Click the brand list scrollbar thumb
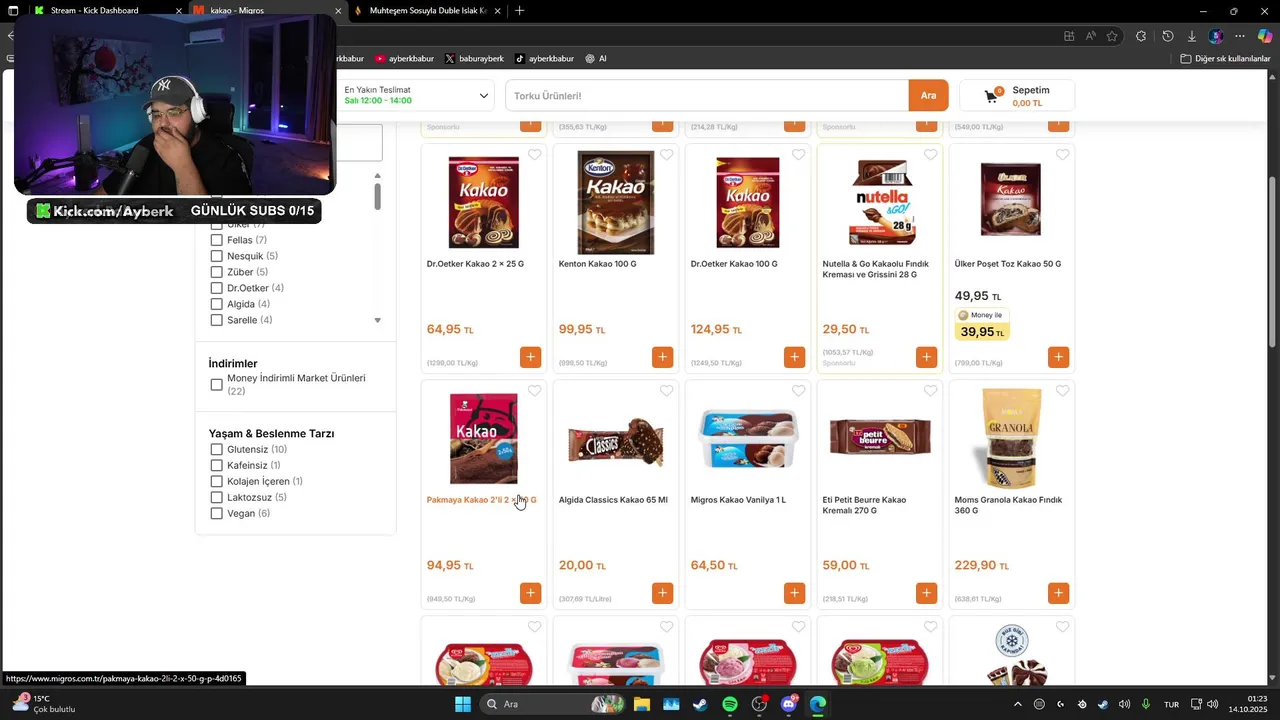The width and height of the screenshot is (1280, 720). point(377,196)
